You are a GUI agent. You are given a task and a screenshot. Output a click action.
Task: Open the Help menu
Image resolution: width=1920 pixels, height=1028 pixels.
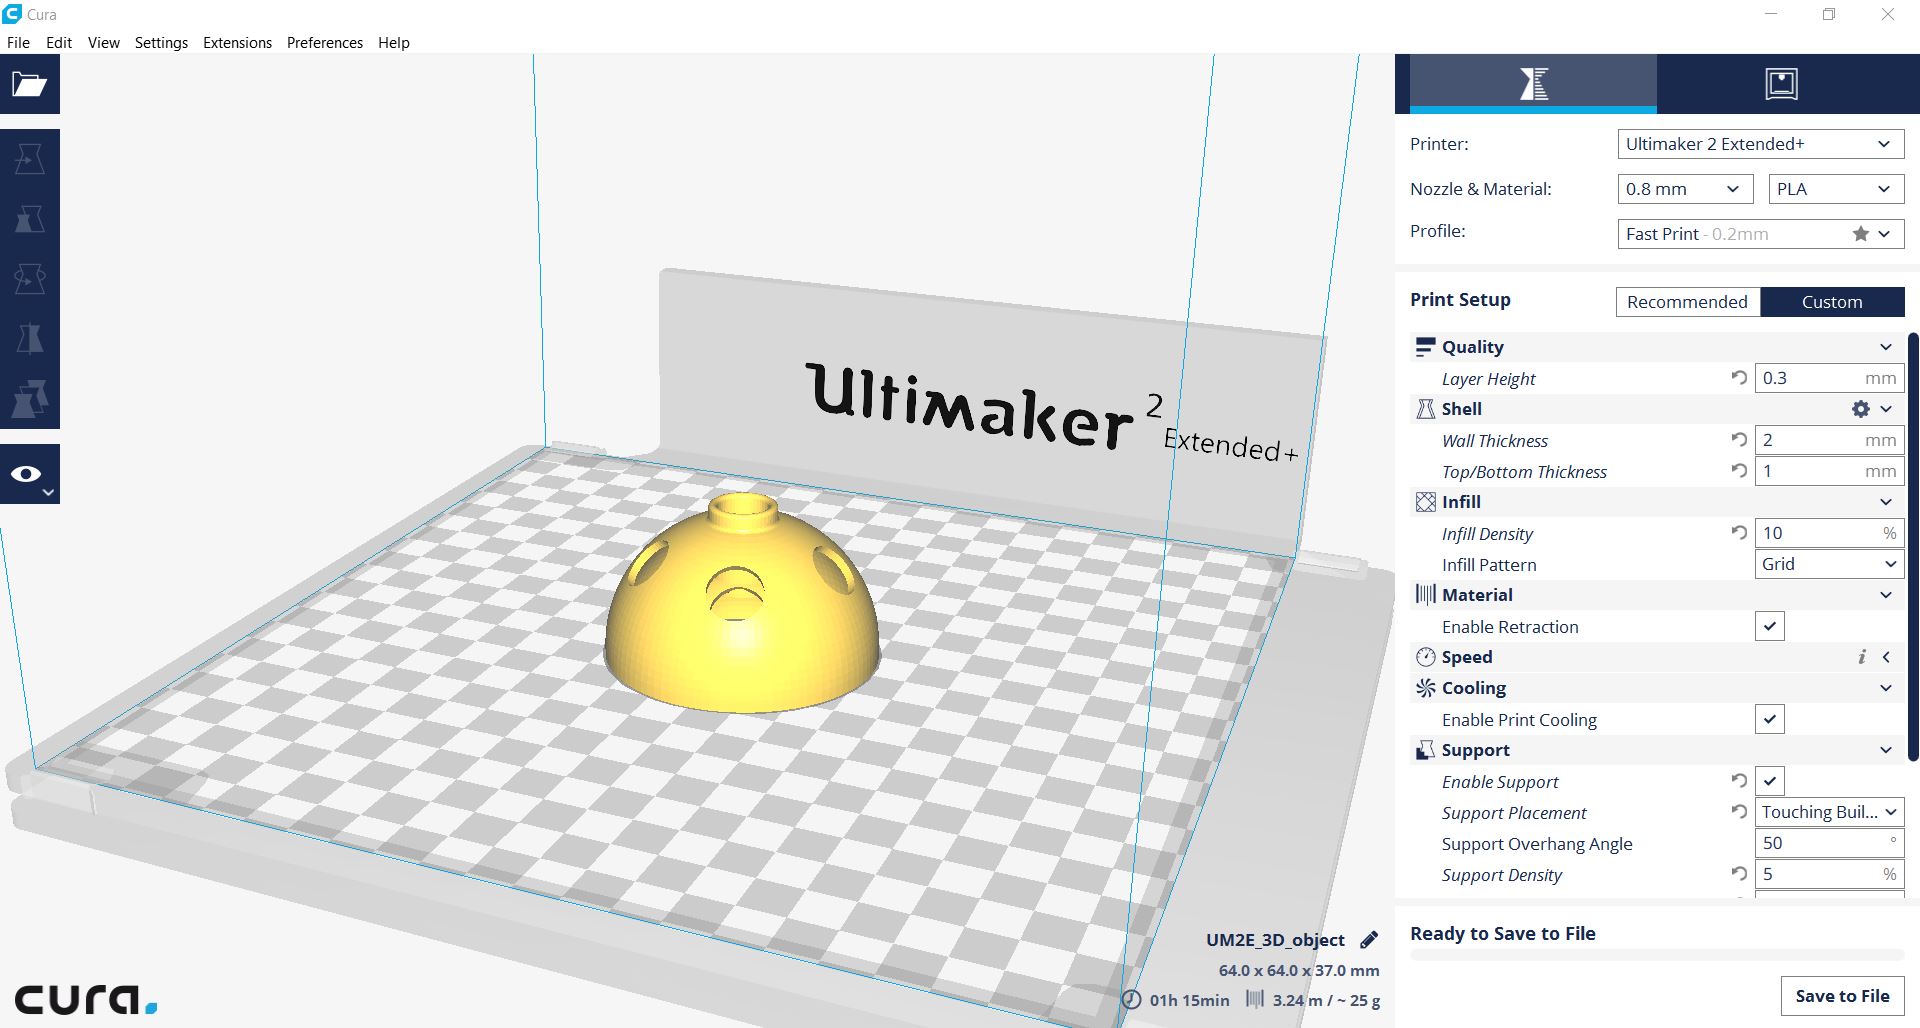(393, 42)
